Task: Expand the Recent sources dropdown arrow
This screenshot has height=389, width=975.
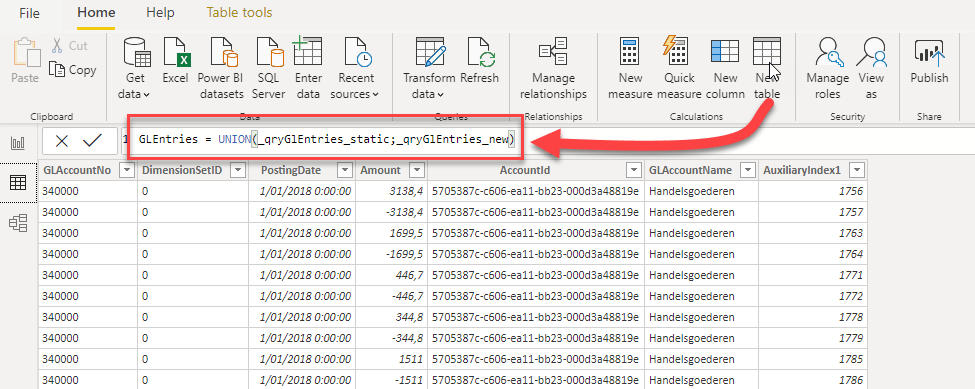Action: click(x=376, y=95)
